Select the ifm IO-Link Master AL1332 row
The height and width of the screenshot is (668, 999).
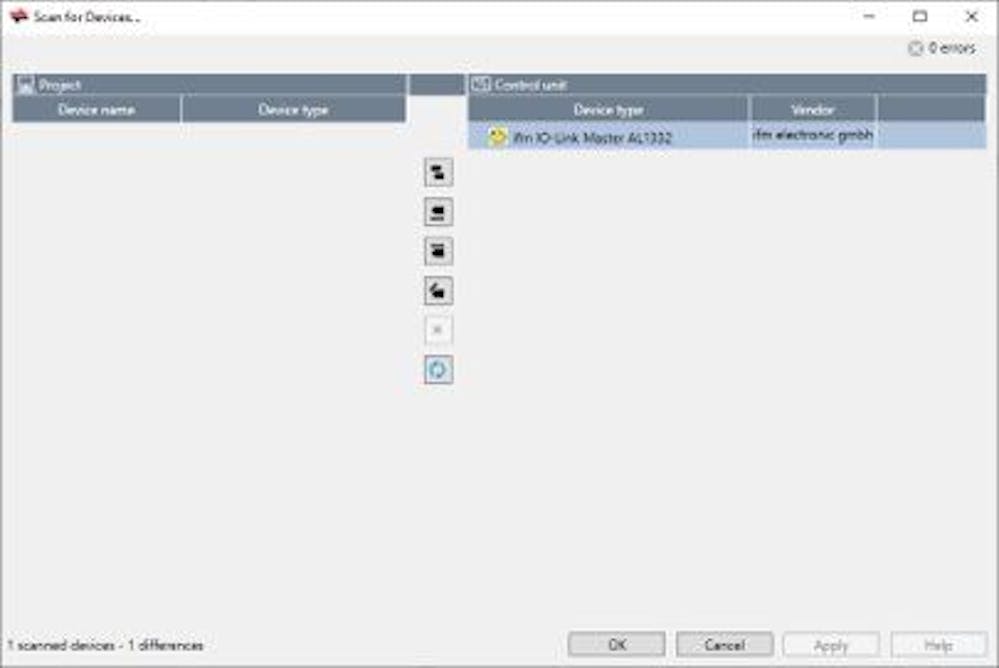pos(727,136)
